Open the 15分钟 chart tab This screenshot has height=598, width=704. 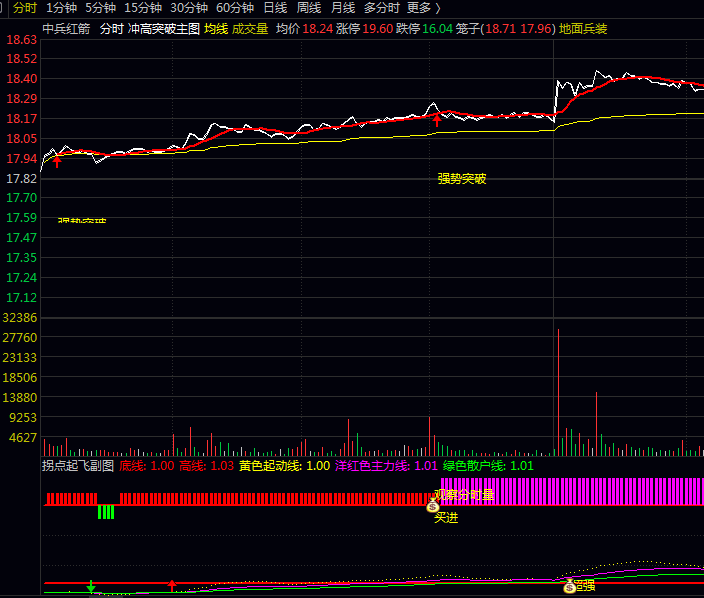pyautogui.click(x=143, y=8)
